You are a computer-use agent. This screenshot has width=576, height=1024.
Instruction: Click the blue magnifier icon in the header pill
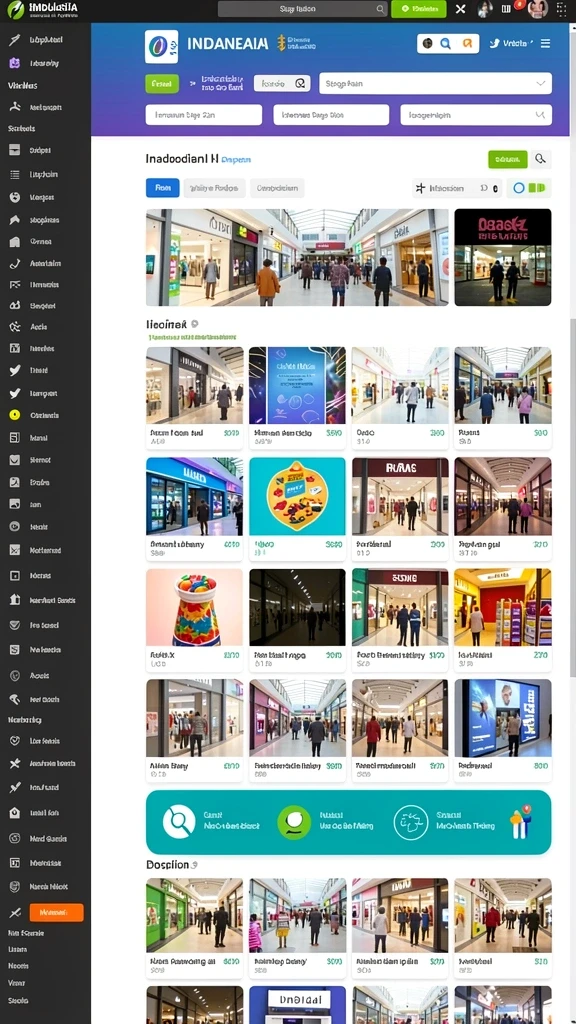pos(446,44)
